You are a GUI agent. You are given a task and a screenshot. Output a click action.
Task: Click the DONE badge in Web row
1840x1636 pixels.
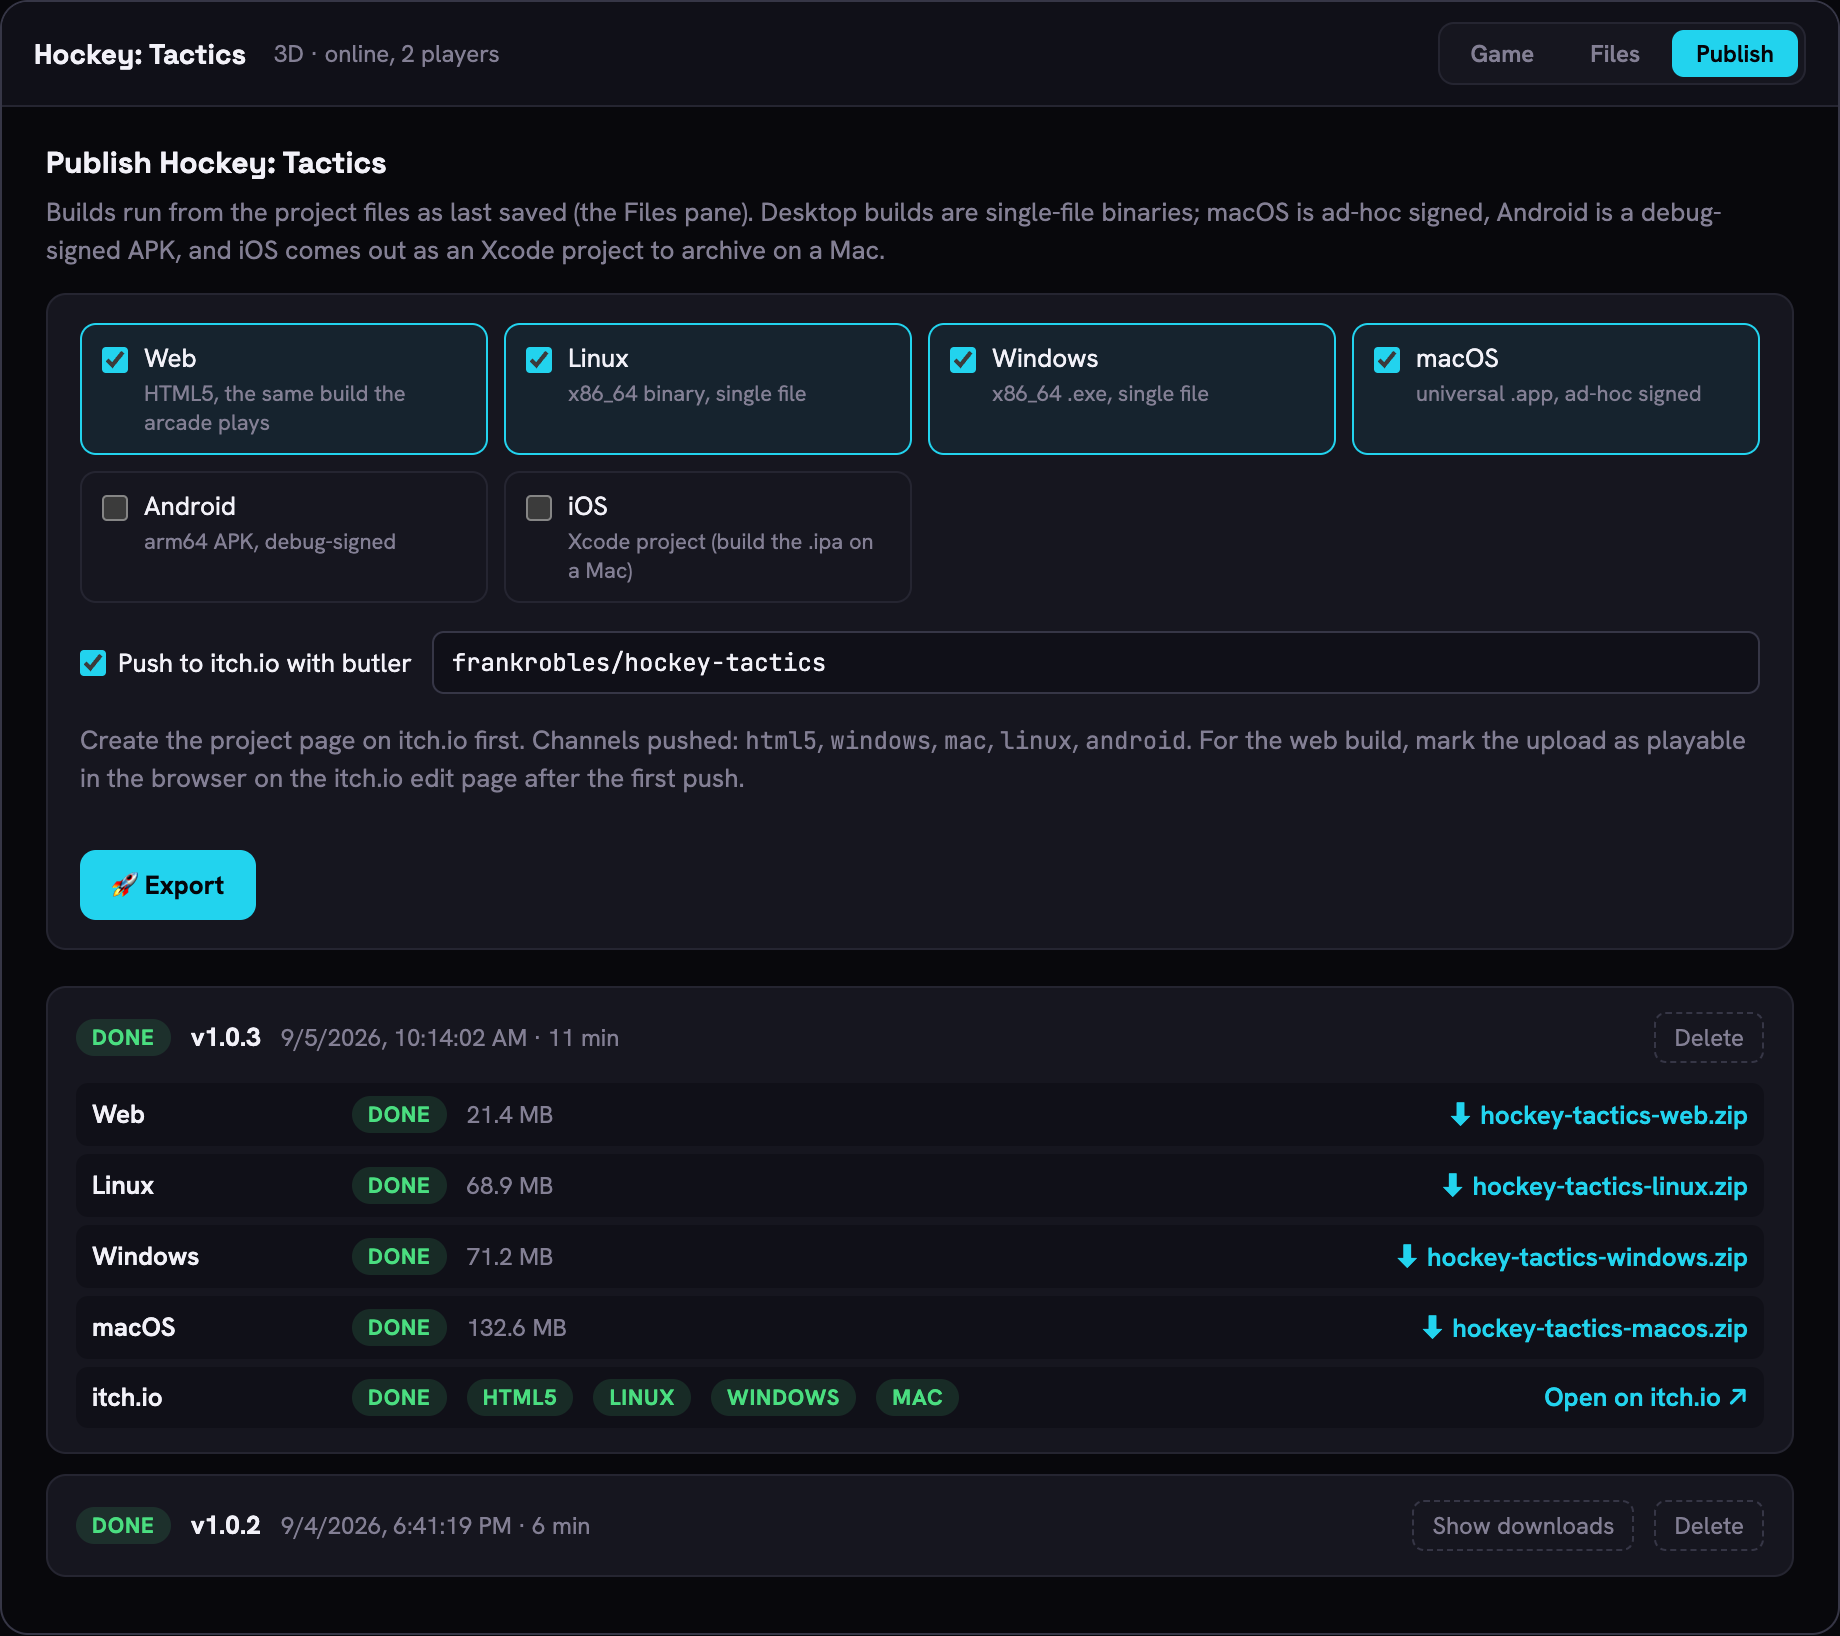(x=399, y=1115)
